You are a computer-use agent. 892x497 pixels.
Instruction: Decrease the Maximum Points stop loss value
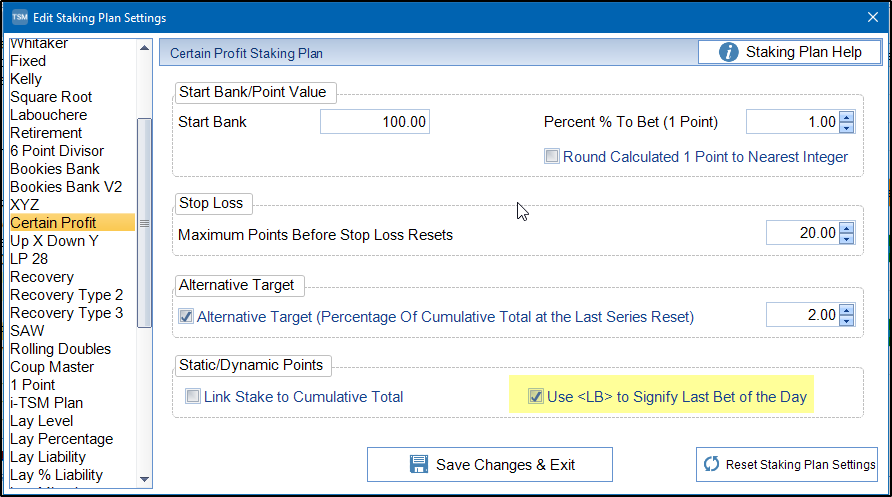coord(846,239)
